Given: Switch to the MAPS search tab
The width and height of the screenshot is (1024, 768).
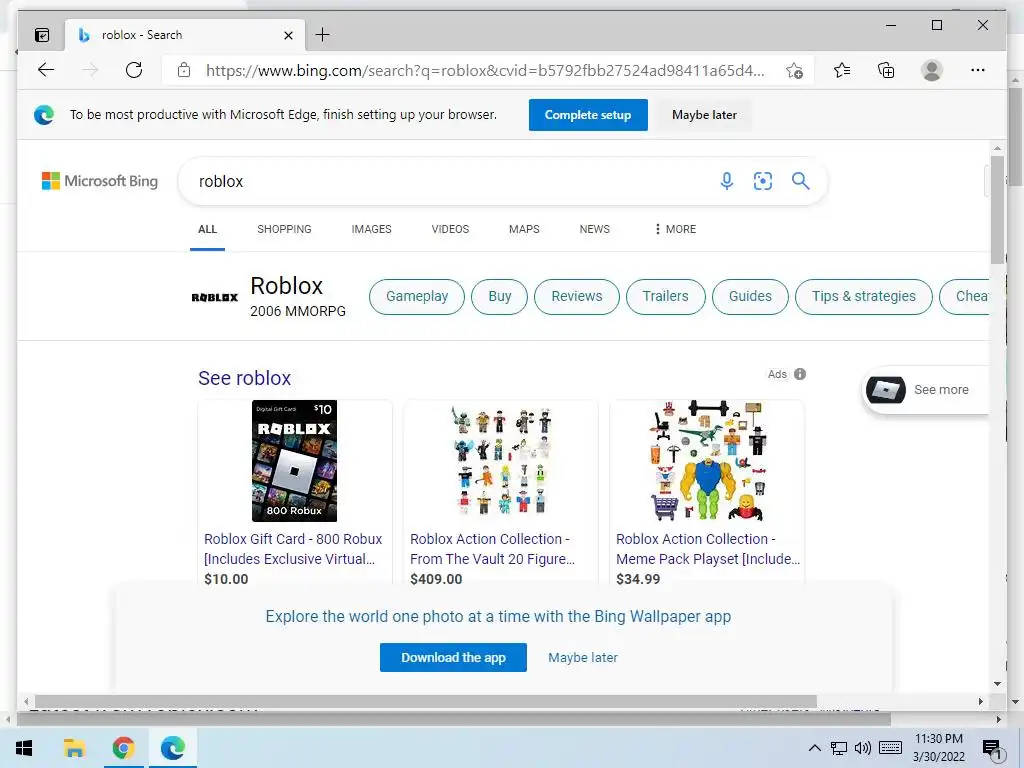Looking at the screenshot, I should 524,229.
